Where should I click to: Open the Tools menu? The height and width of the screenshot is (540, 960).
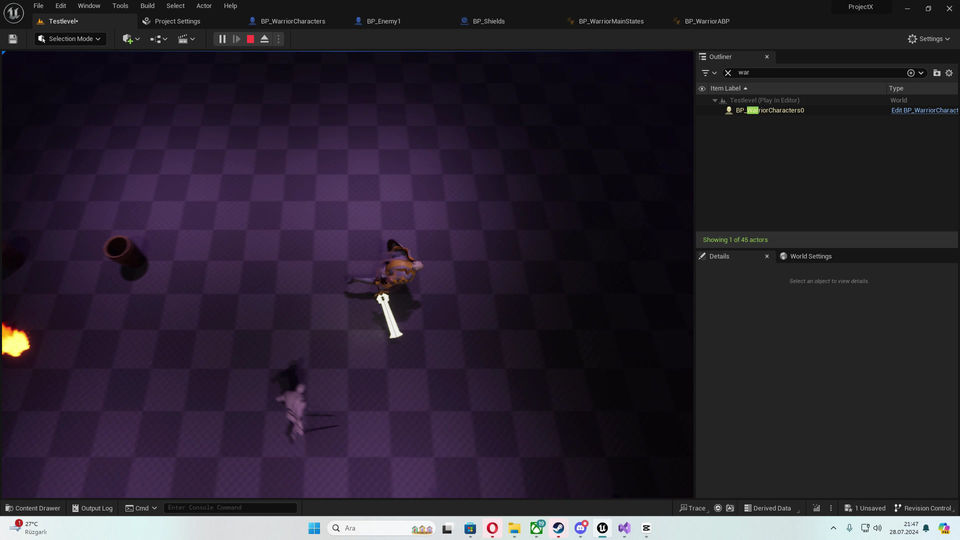click(x=120, y=6)
